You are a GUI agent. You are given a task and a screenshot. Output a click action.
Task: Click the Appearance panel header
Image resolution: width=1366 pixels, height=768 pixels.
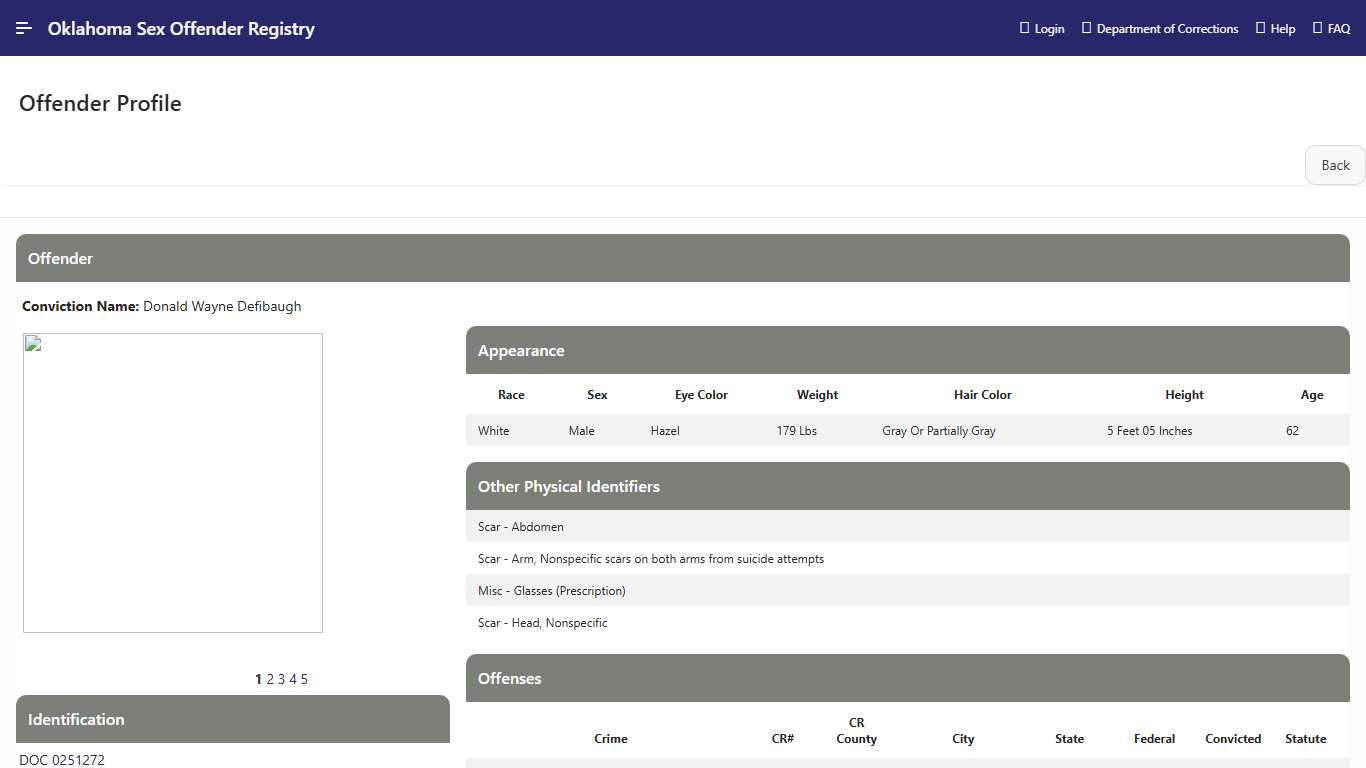point(521,350)
